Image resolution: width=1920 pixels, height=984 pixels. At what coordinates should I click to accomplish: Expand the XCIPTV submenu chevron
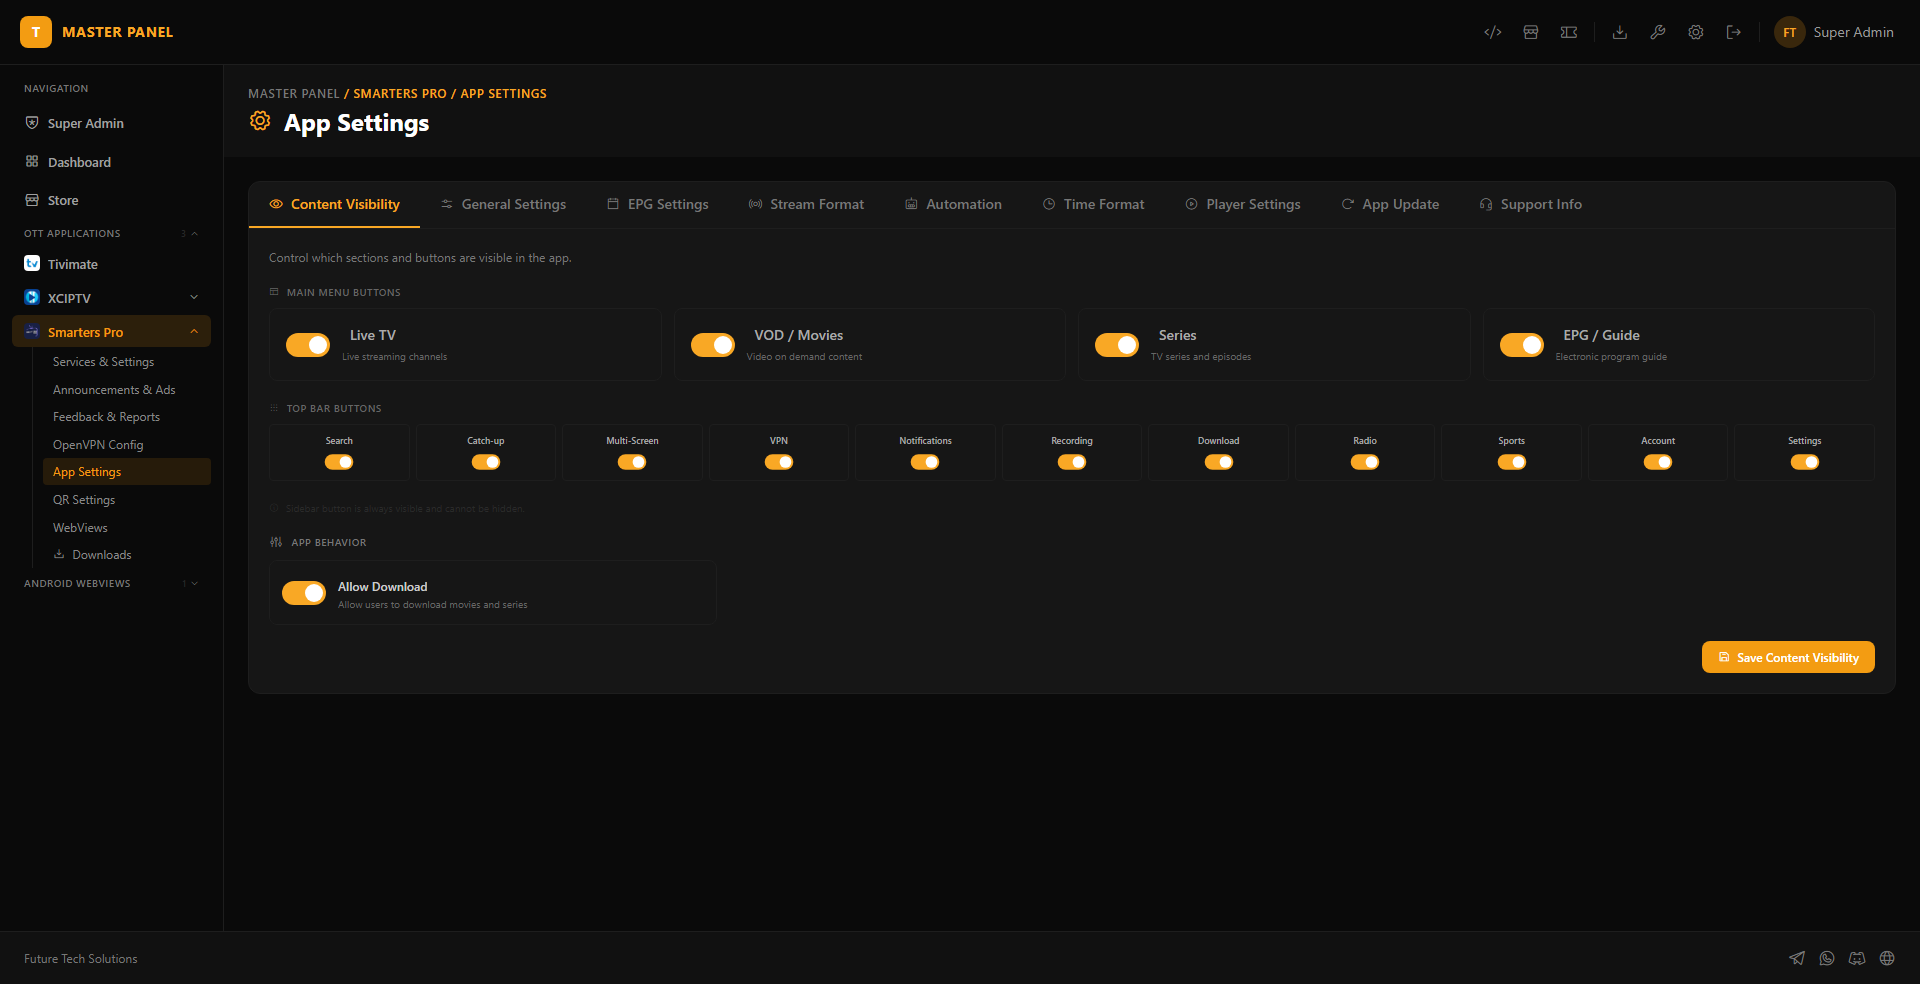[194, 297]
